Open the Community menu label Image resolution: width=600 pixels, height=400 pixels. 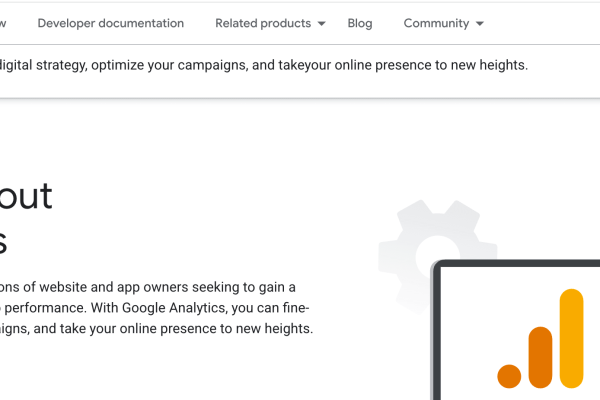(436, 23)
